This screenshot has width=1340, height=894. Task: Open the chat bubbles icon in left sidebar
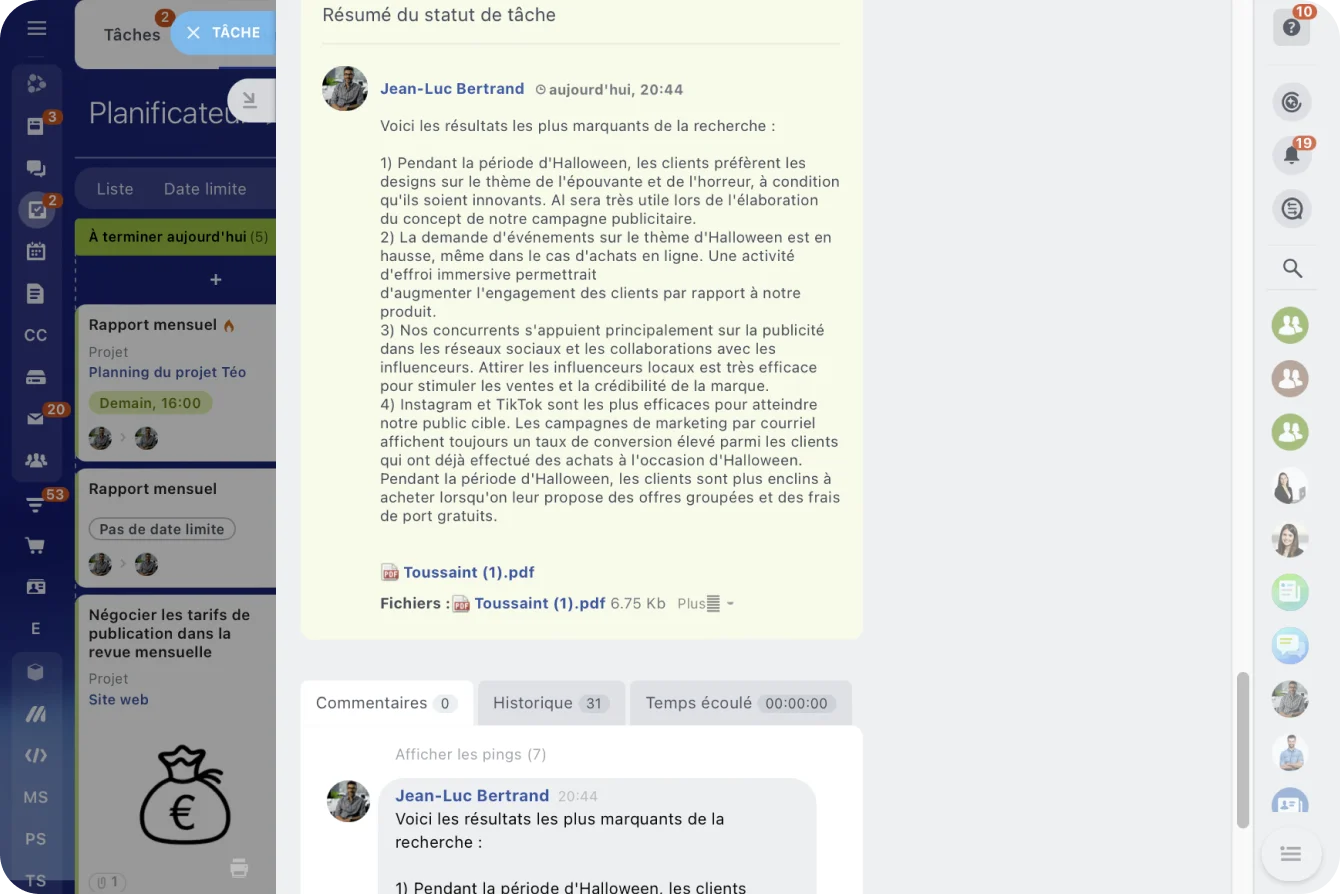[x=36, y=168]
